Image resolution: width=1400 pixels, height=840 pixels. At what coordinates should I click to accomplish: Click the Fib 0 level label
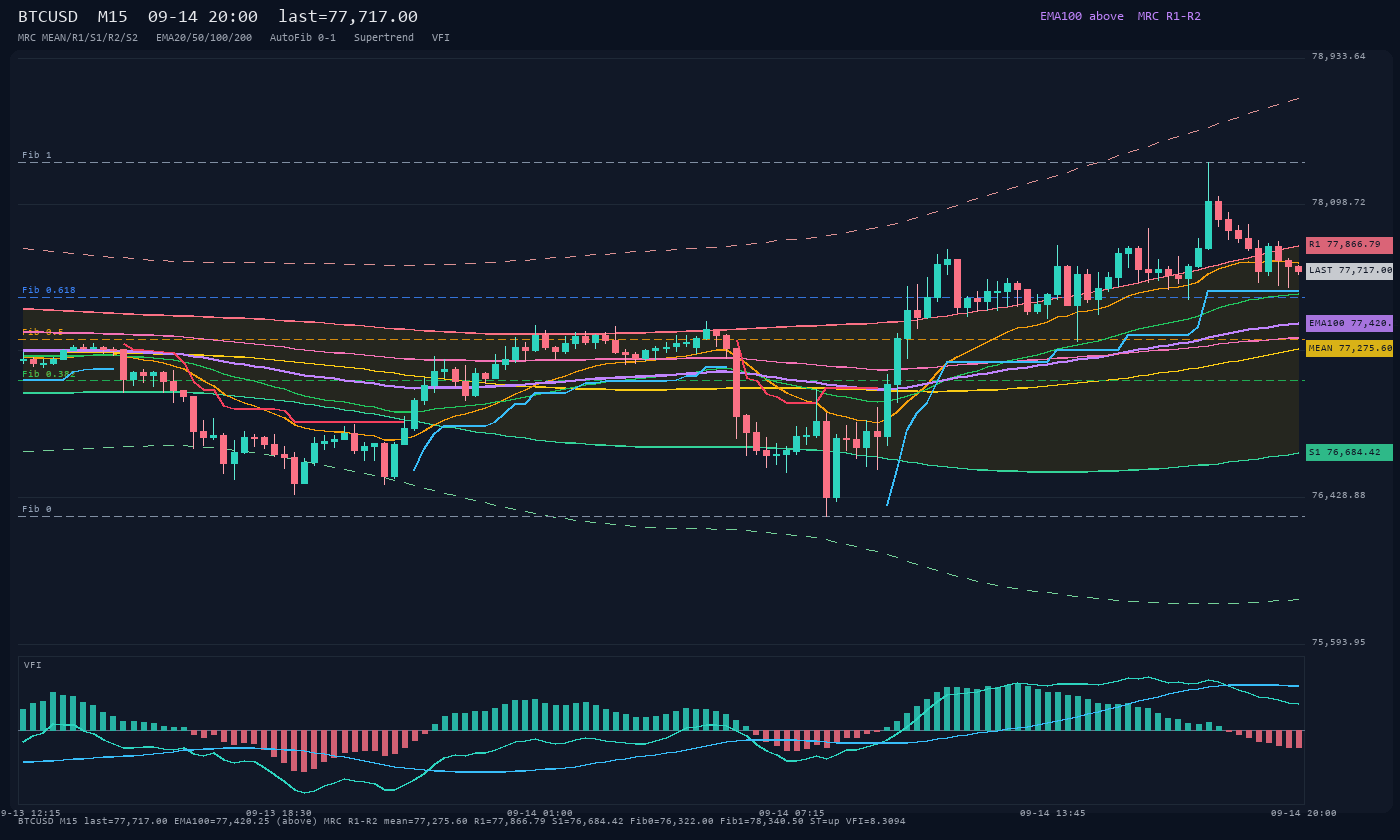37,509
